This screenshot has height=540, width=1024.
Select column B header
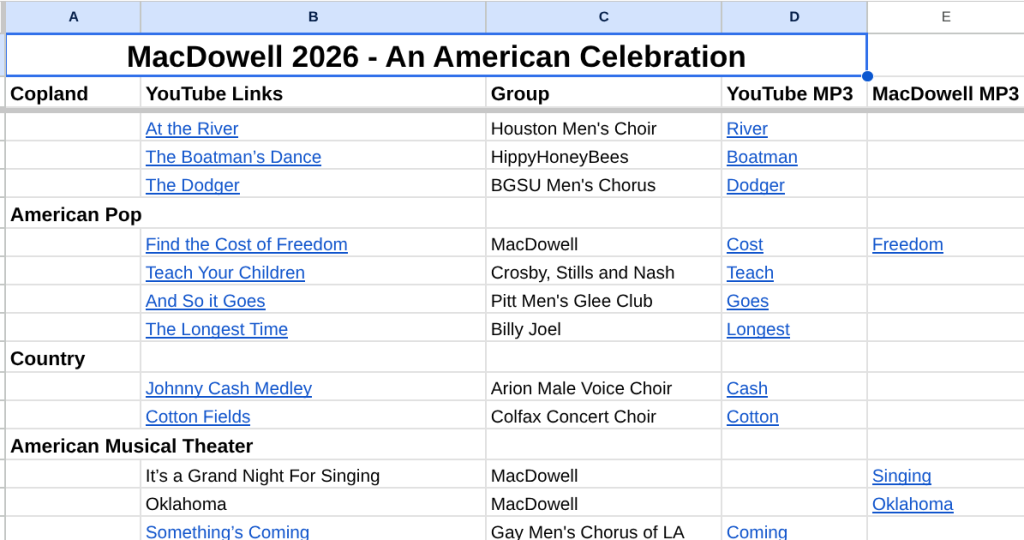(313, 17)
